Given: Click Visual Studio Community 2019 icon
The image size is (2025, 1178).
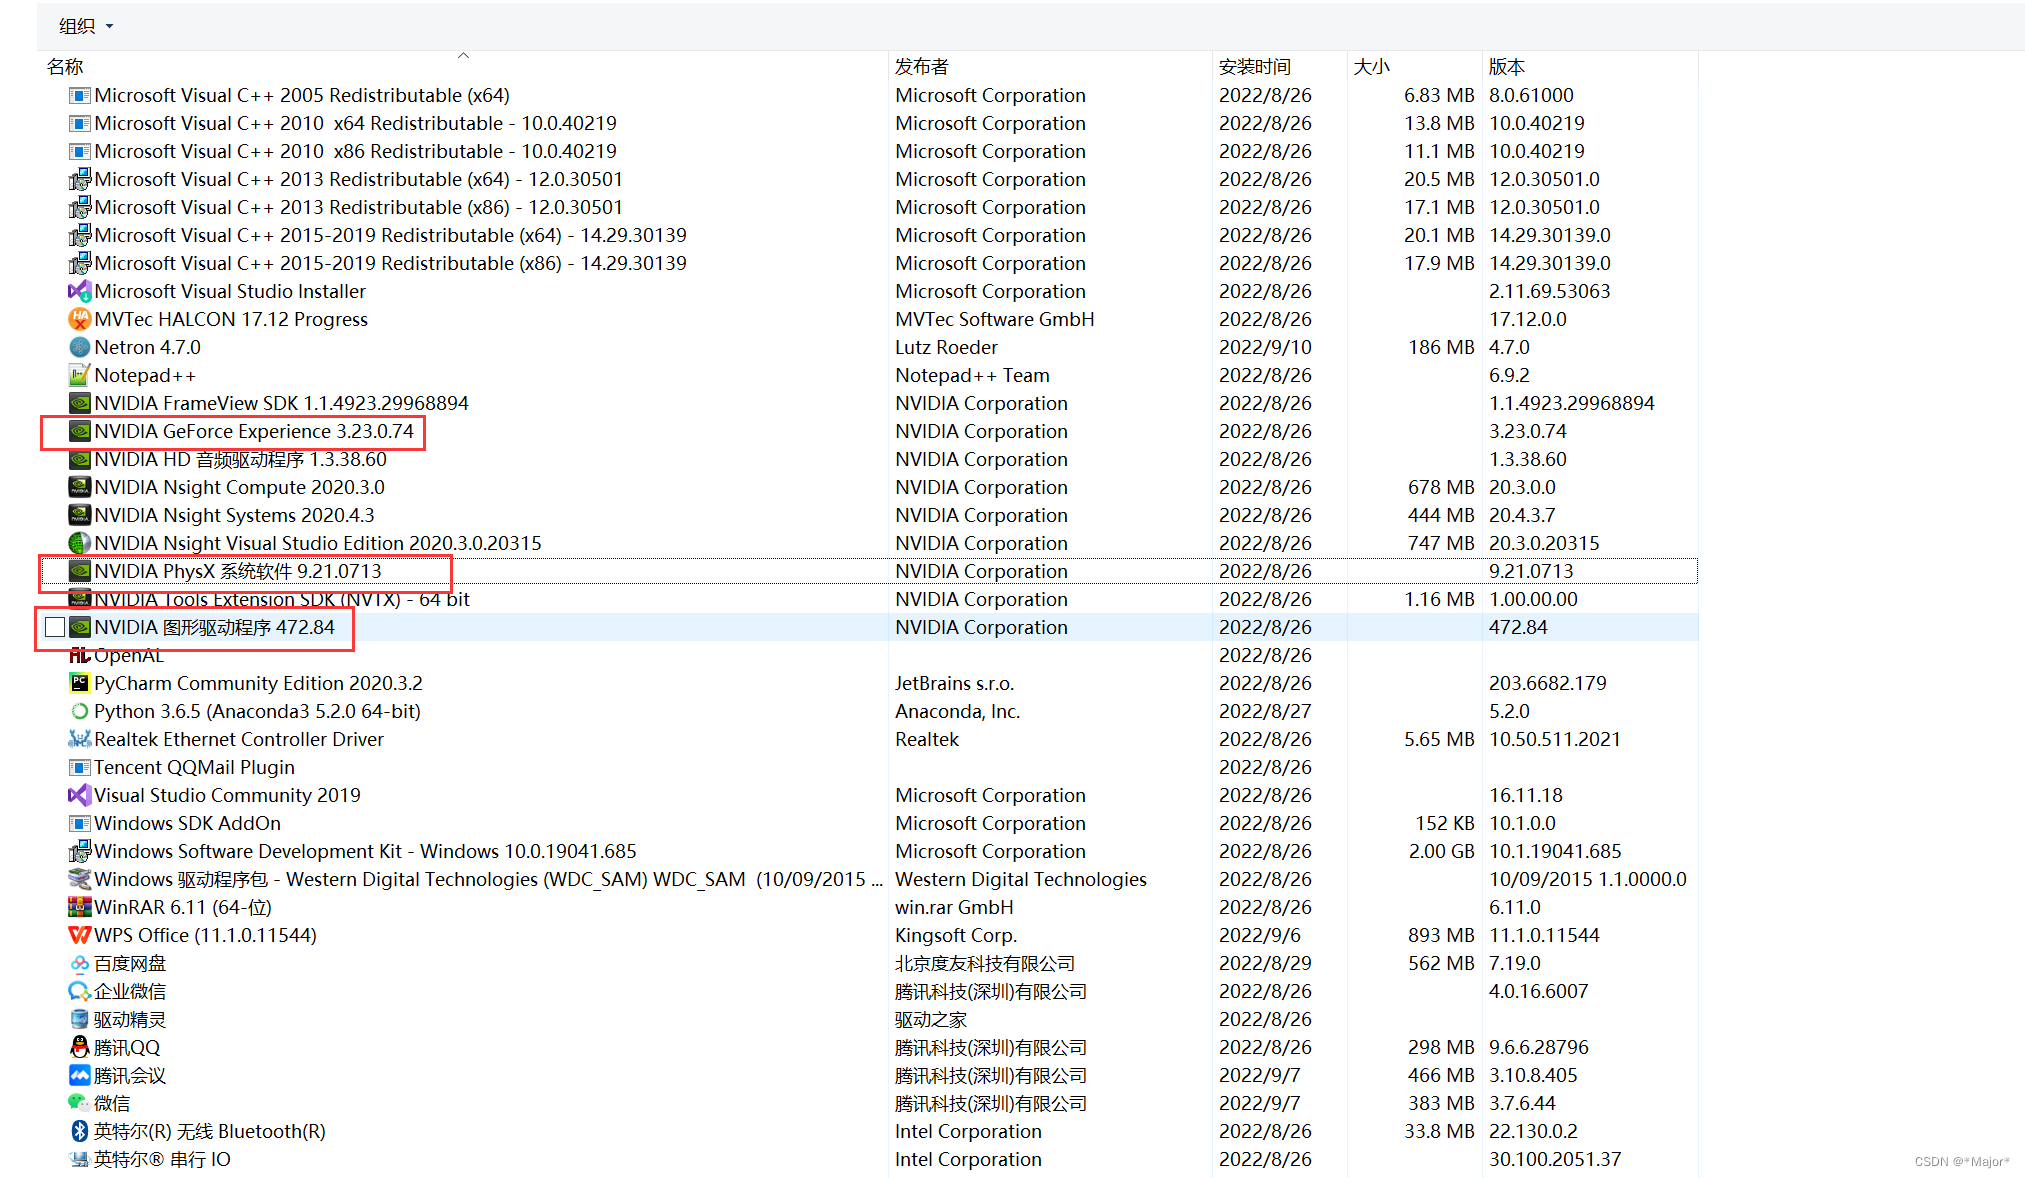Looking at the screenshot, I should (x=79, y=795).
